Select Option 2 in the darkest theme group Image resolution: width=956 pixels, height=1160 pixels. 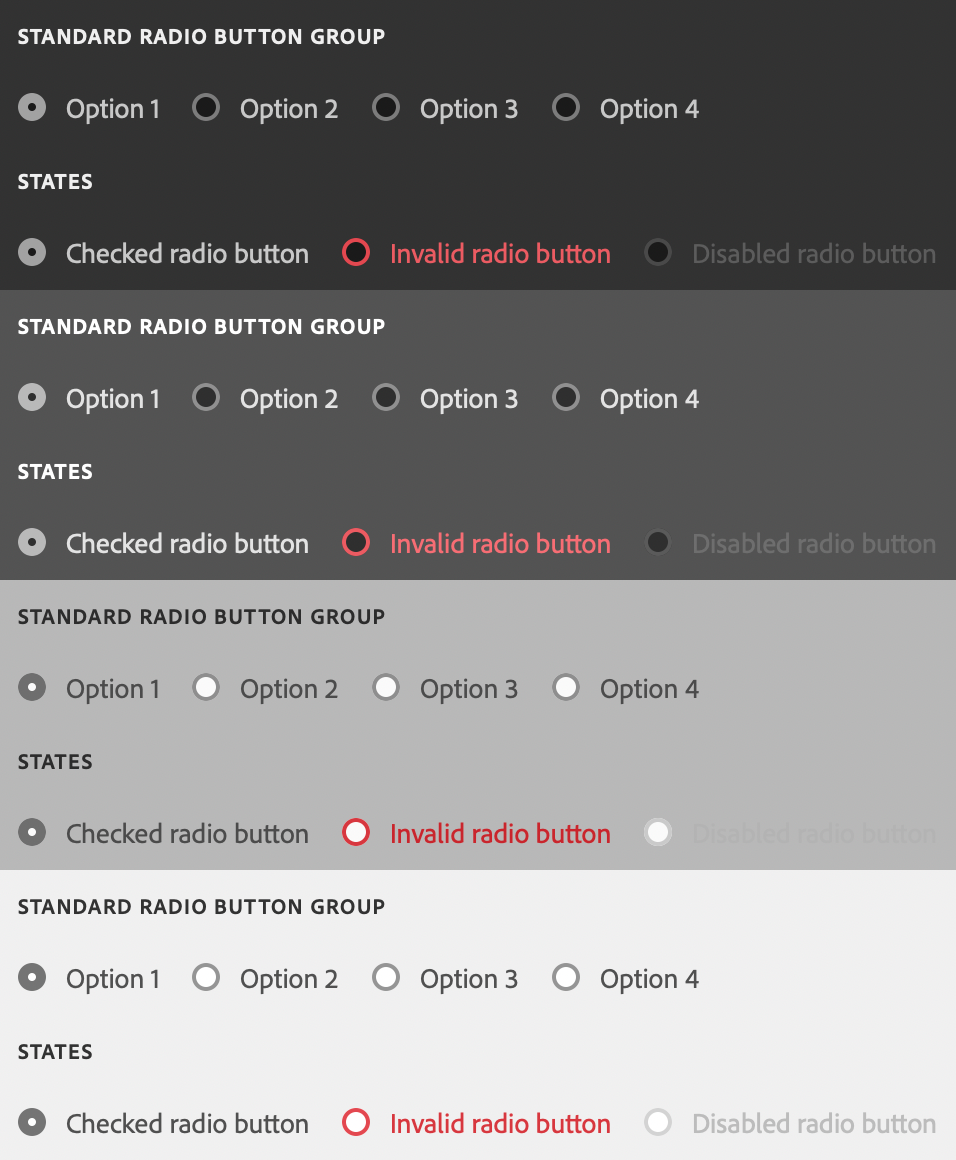206,108
